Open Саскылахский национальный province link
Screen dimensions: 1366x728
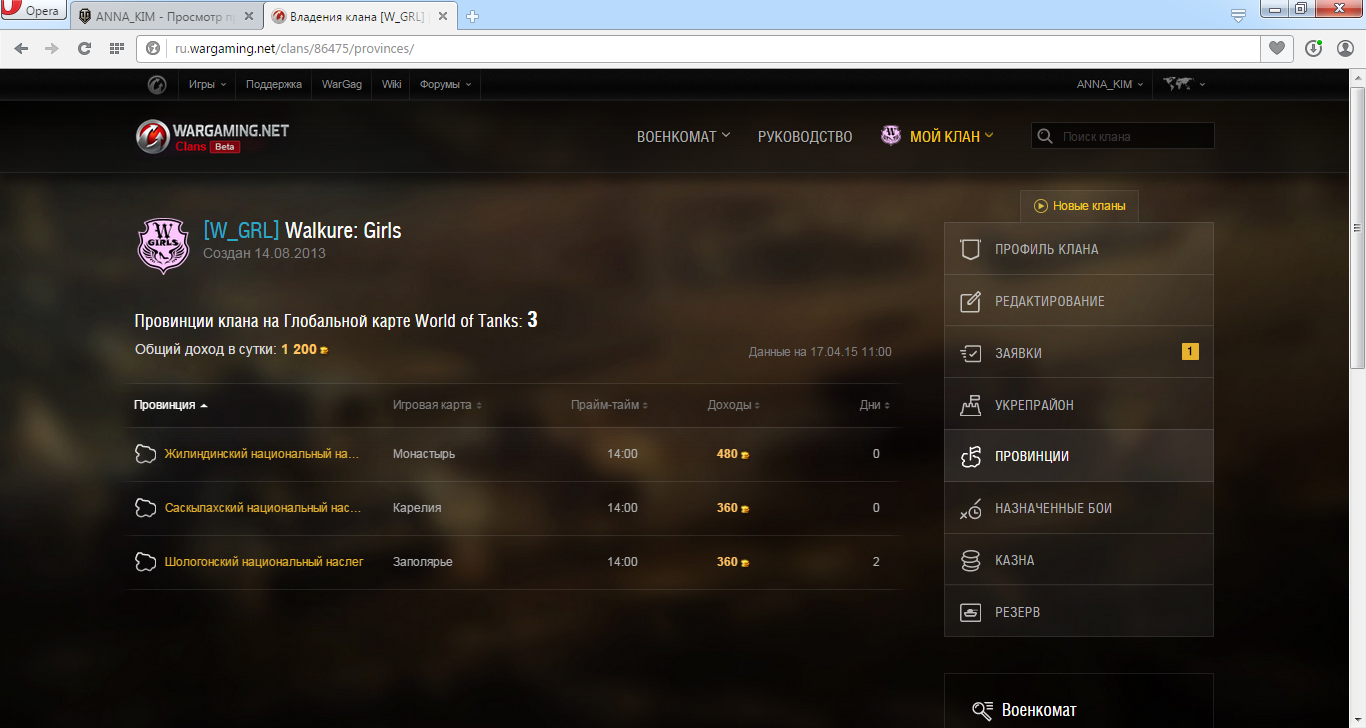(263, 508)
